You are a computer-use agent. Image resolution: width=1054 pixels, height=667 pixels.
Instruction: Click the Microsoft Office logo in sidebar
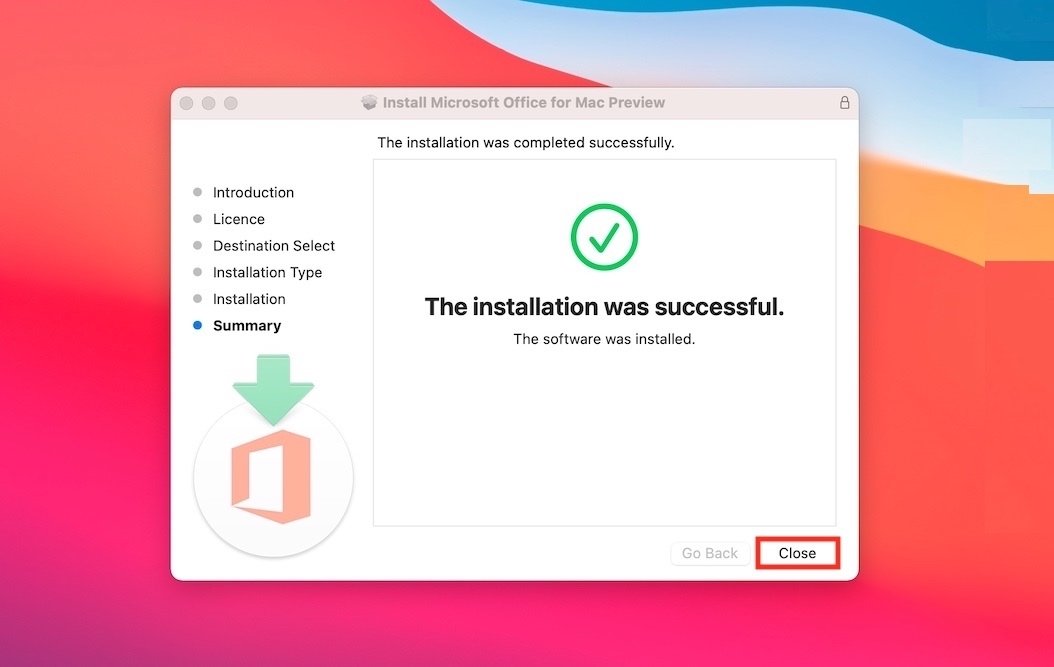point(272,476)
